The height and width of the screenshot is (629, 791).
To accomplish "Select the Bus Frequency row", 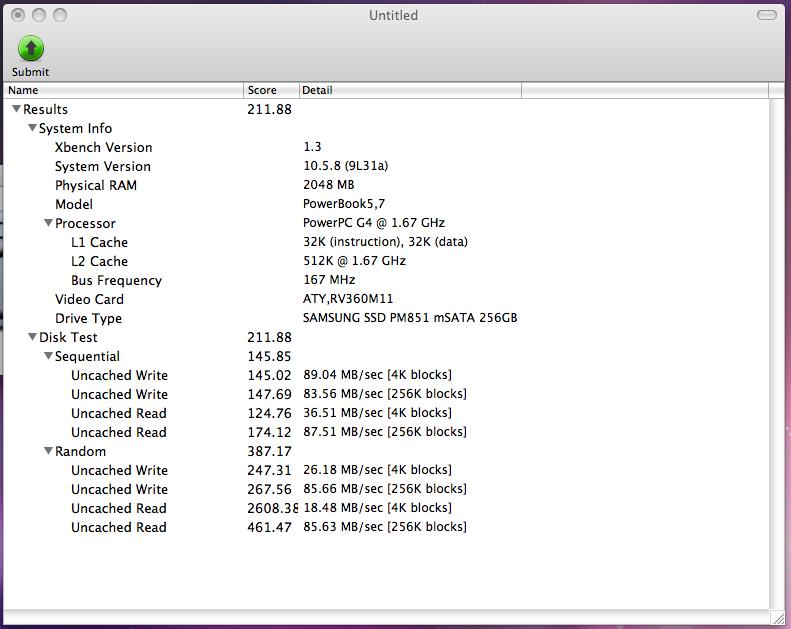I will (x=386, y=280).
